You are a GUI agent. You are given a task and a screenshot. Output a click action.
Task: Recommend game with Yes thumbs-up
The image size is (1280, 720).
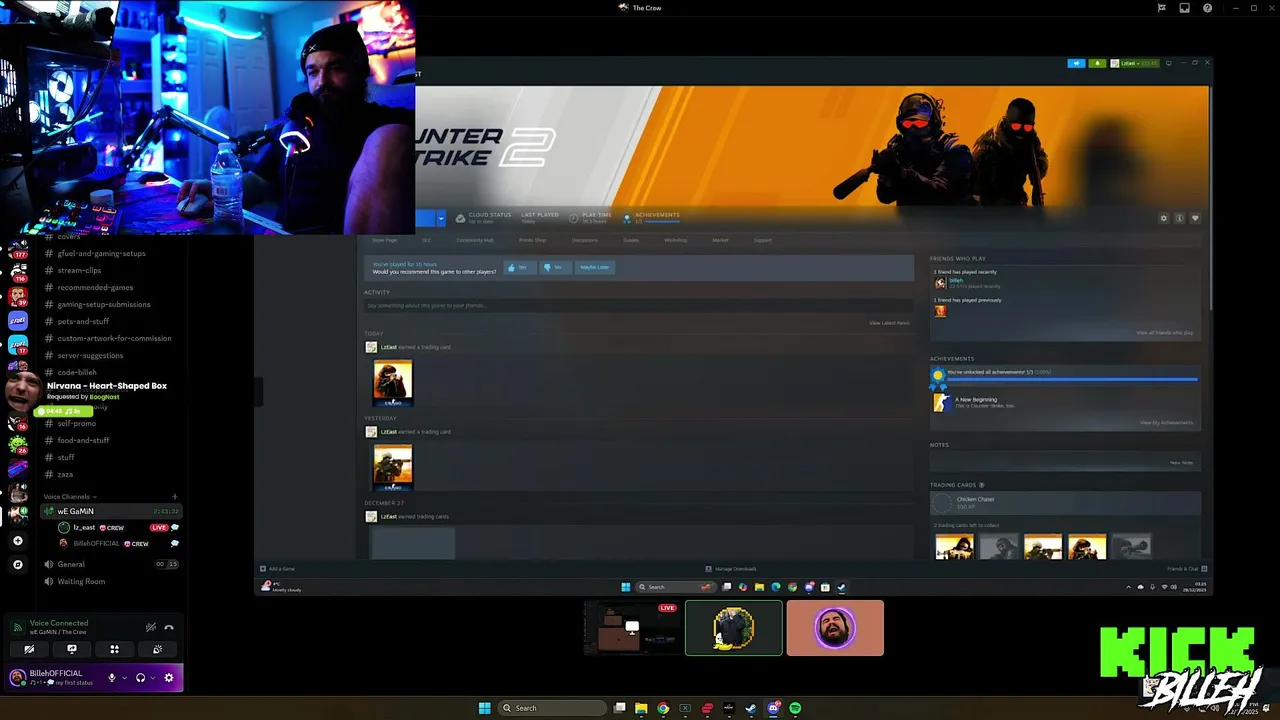(x=518, y=267)
